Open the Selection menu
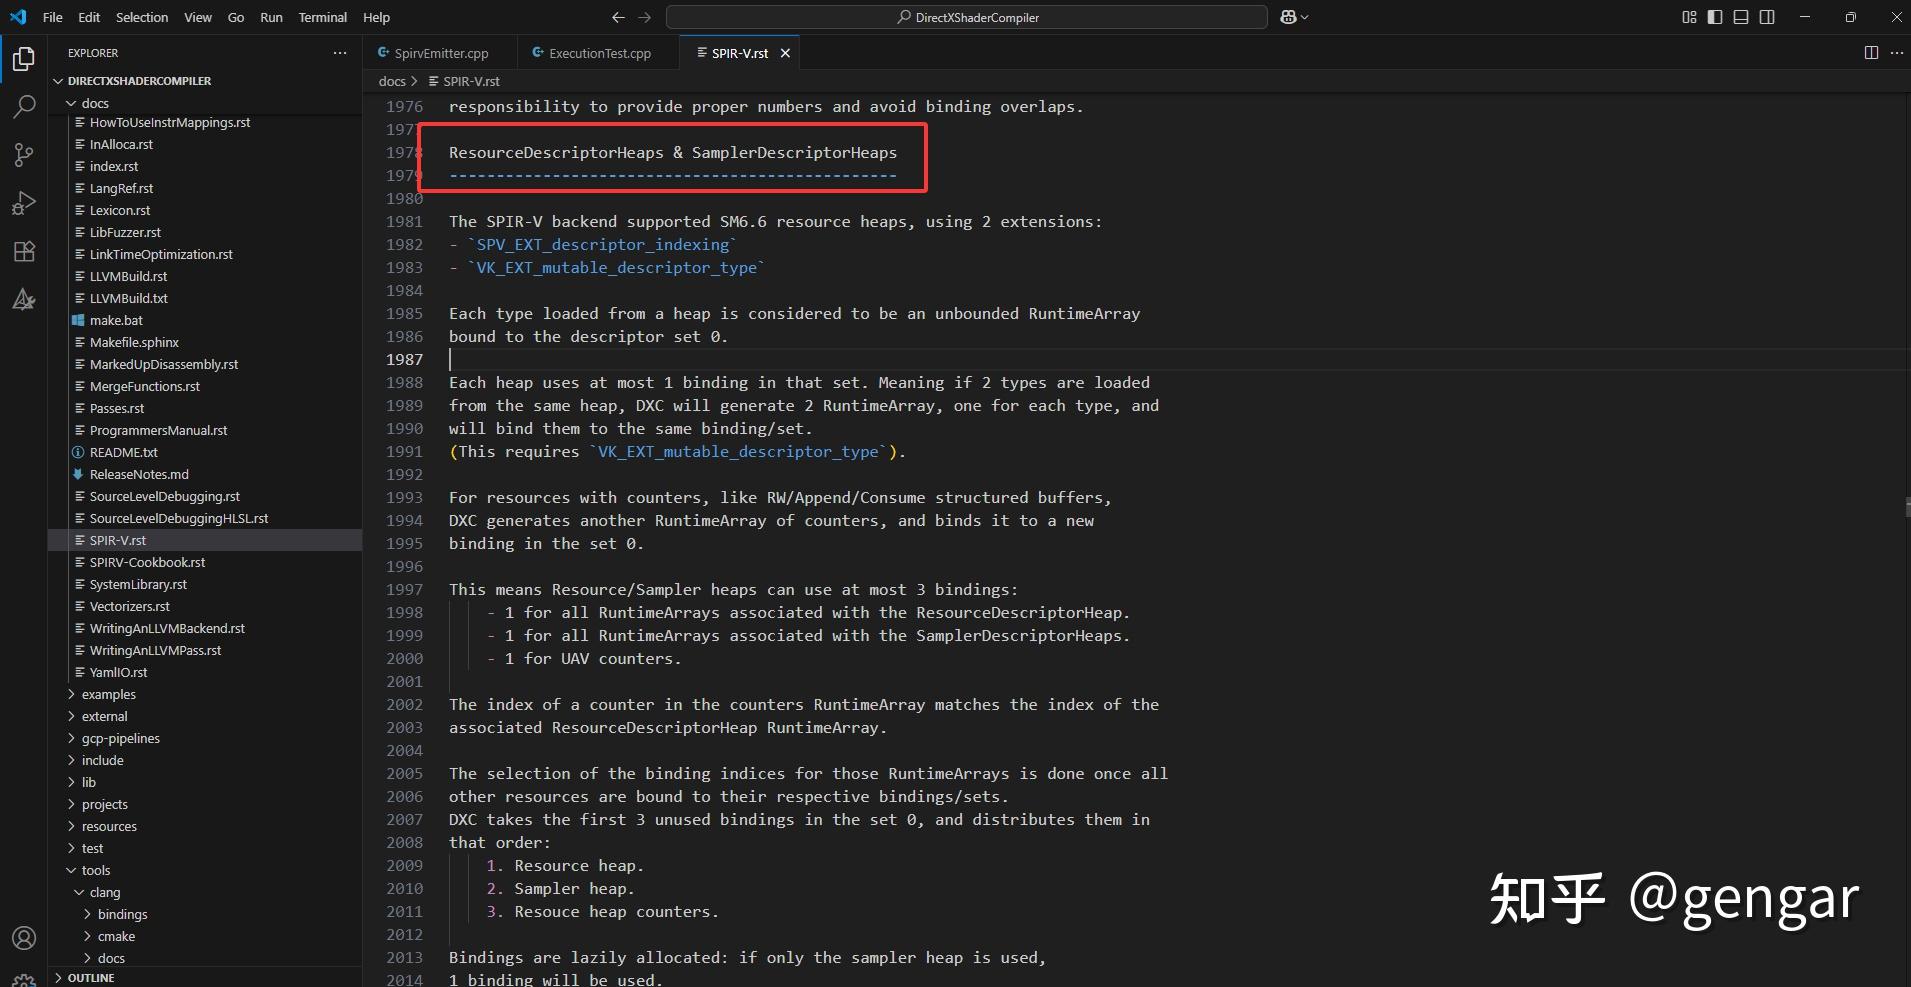This screenshot has width=1911, height=987. coord(142,17)
